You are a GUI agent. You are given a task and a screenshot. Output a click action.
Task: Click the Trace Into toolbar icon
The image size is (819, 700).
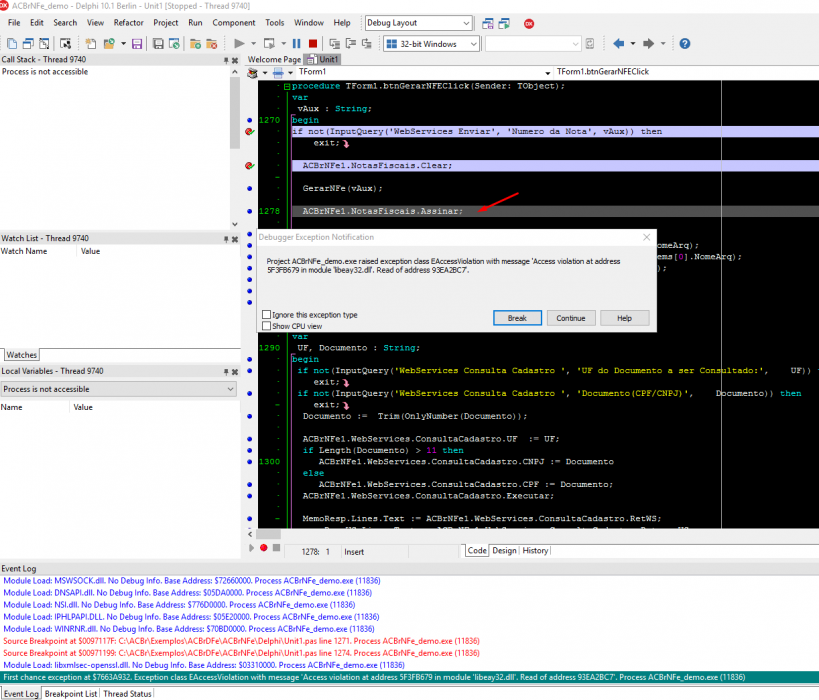tap(334, 44)
